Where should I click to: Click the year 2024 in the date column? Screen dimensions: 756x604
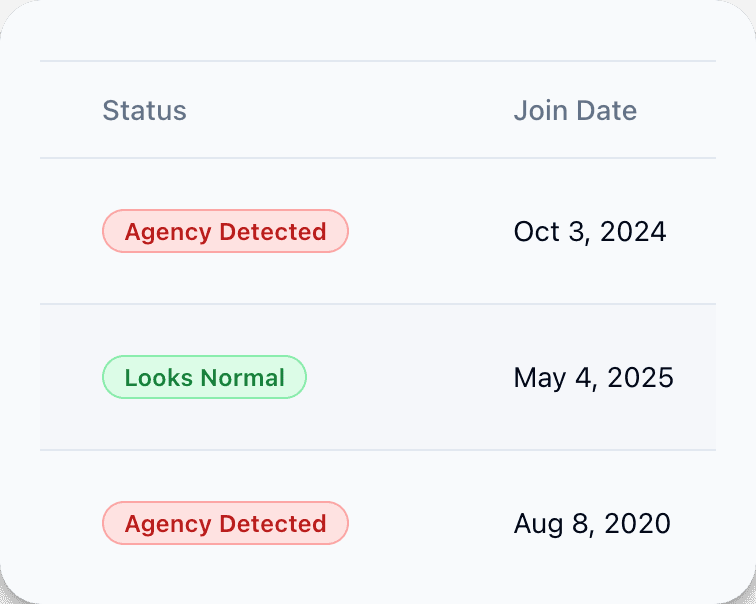pos(633,232)
